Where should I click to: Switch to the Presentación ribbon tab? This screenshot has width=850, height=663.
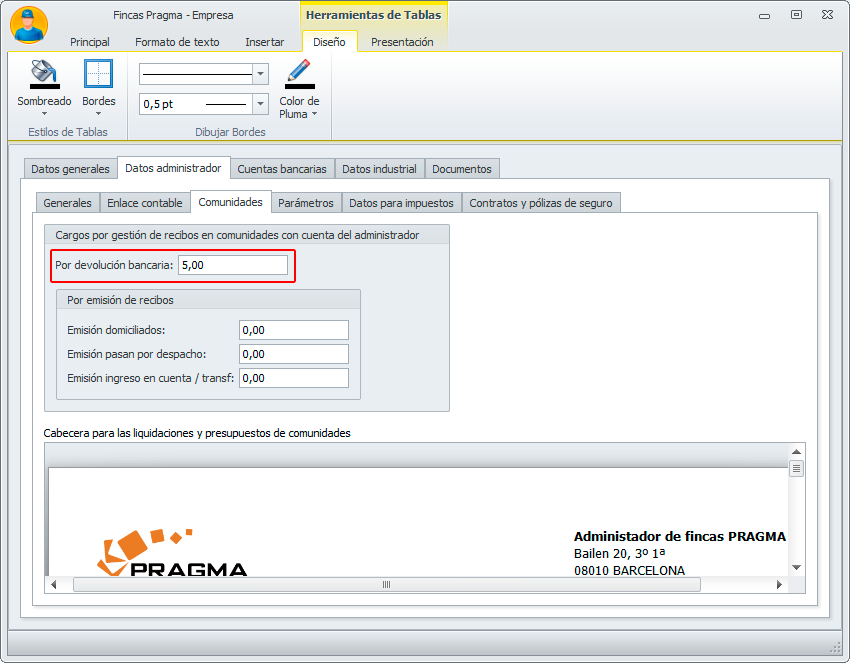402,42
